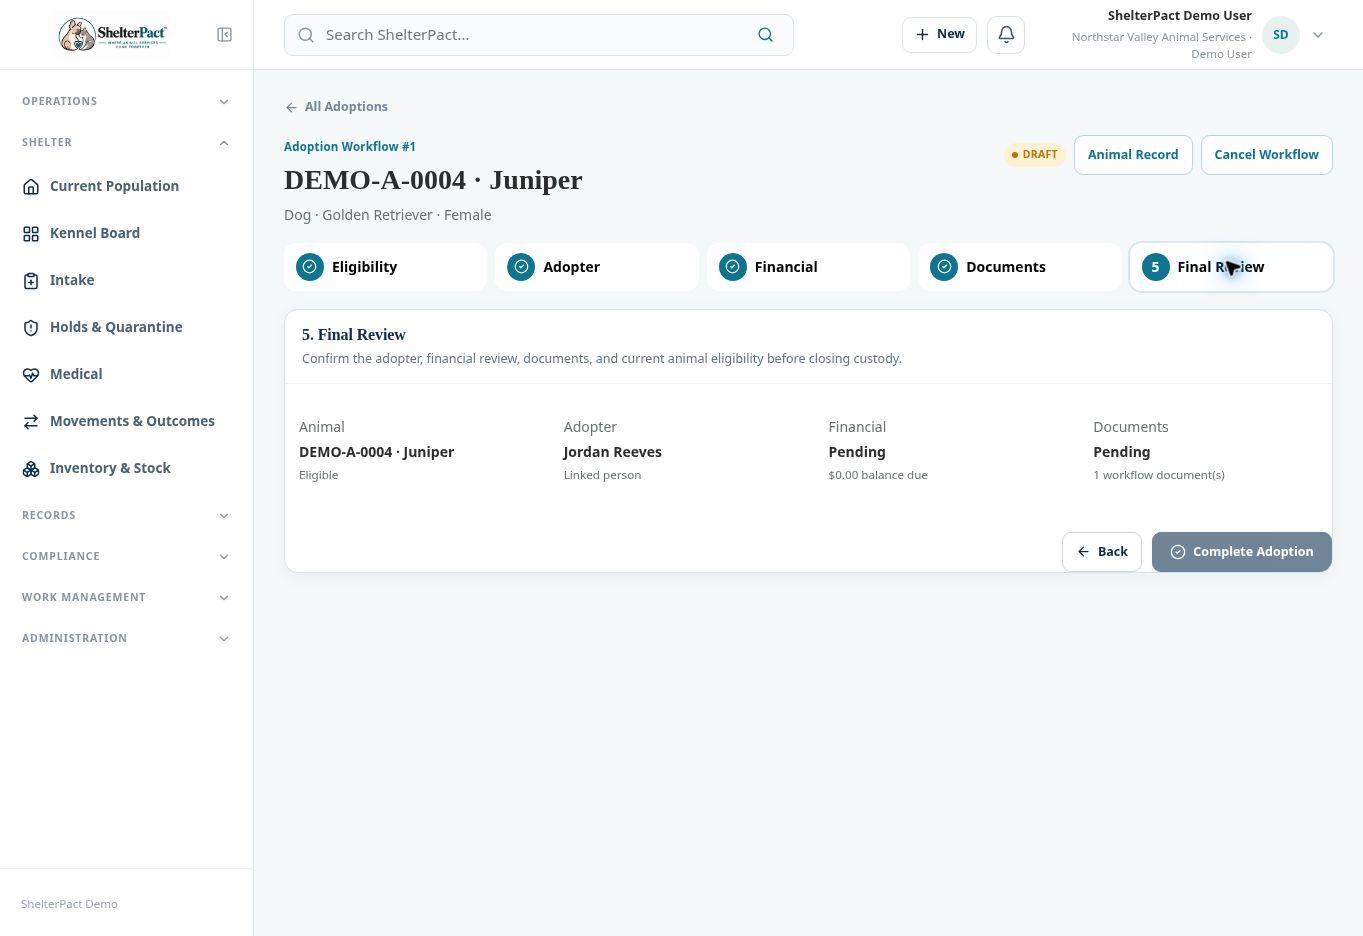
Task: Expand the Operations section
Action: [x=126, y=101]
